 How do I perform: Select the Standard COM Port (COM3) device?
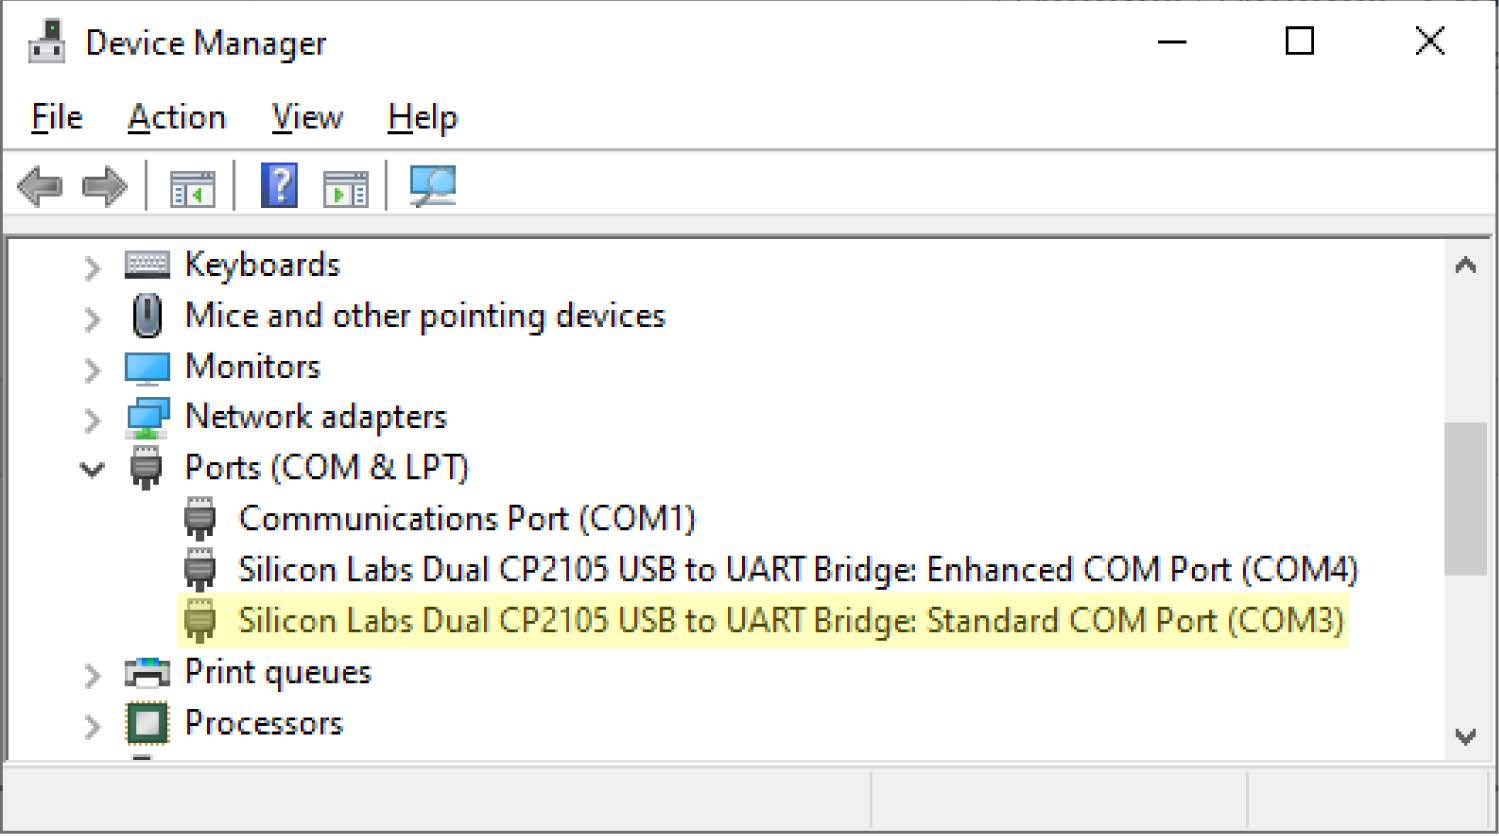790,621
